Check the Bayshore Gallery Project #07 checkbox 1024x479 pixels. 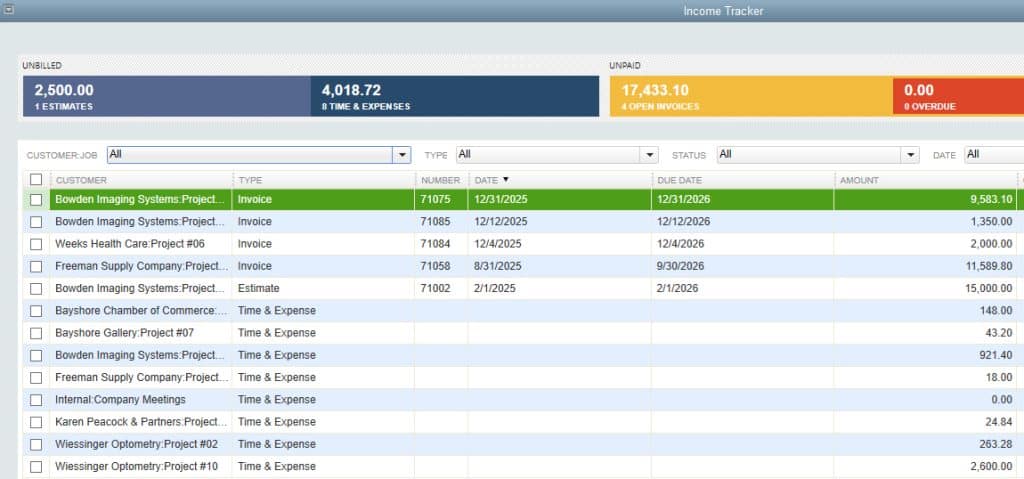(x=36, y=333)
